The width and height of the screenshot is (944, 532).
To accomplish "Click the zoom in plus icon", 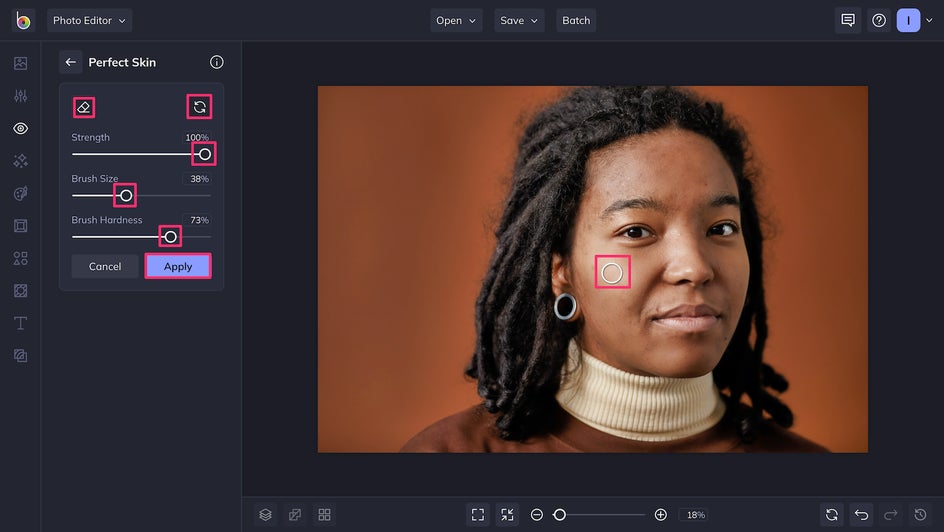I will click(660, 515).
